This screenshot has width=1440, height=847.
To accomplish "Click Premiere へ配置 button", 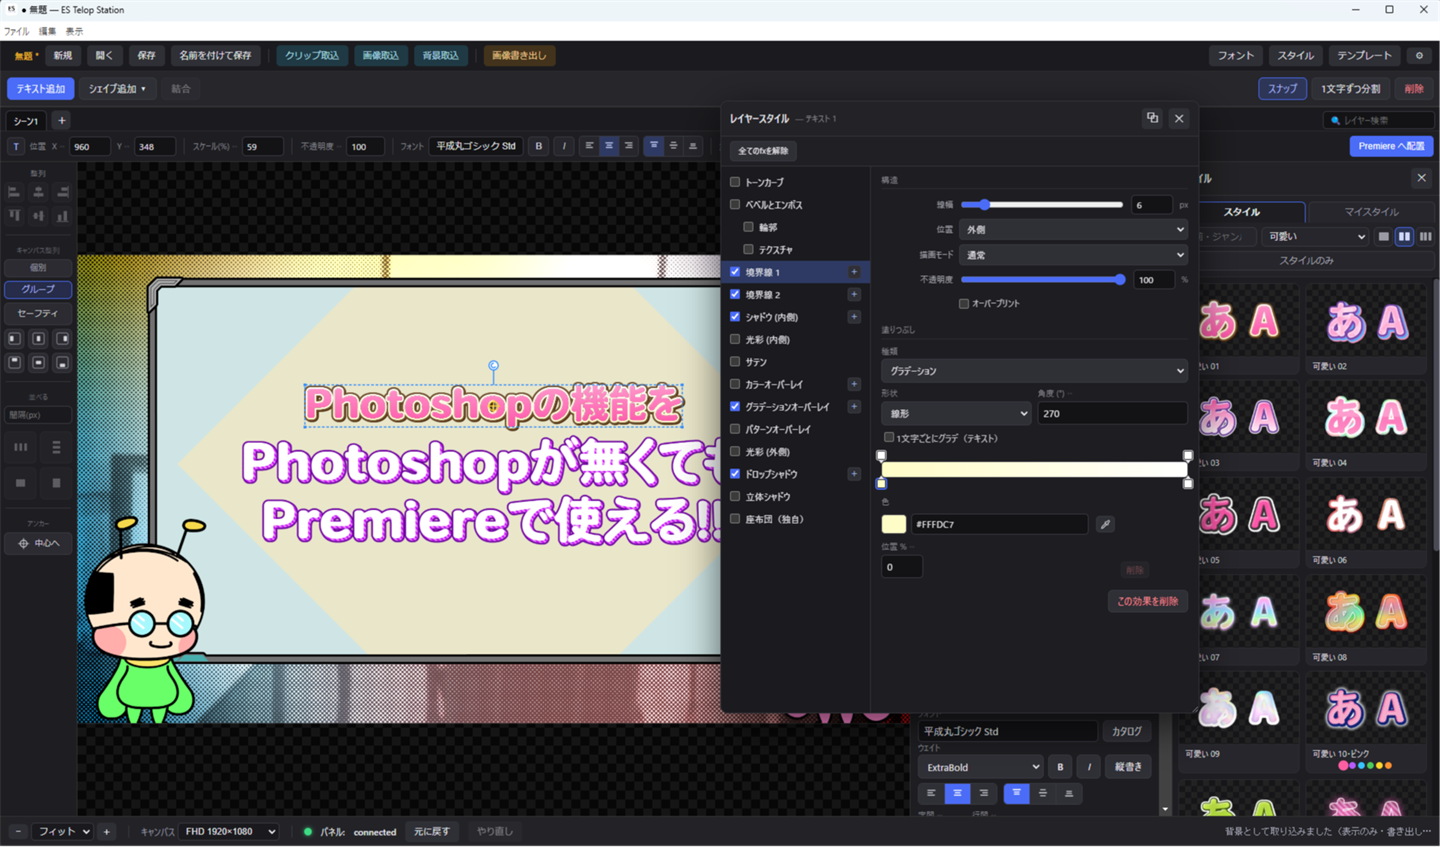I will tap(1391, 146).
